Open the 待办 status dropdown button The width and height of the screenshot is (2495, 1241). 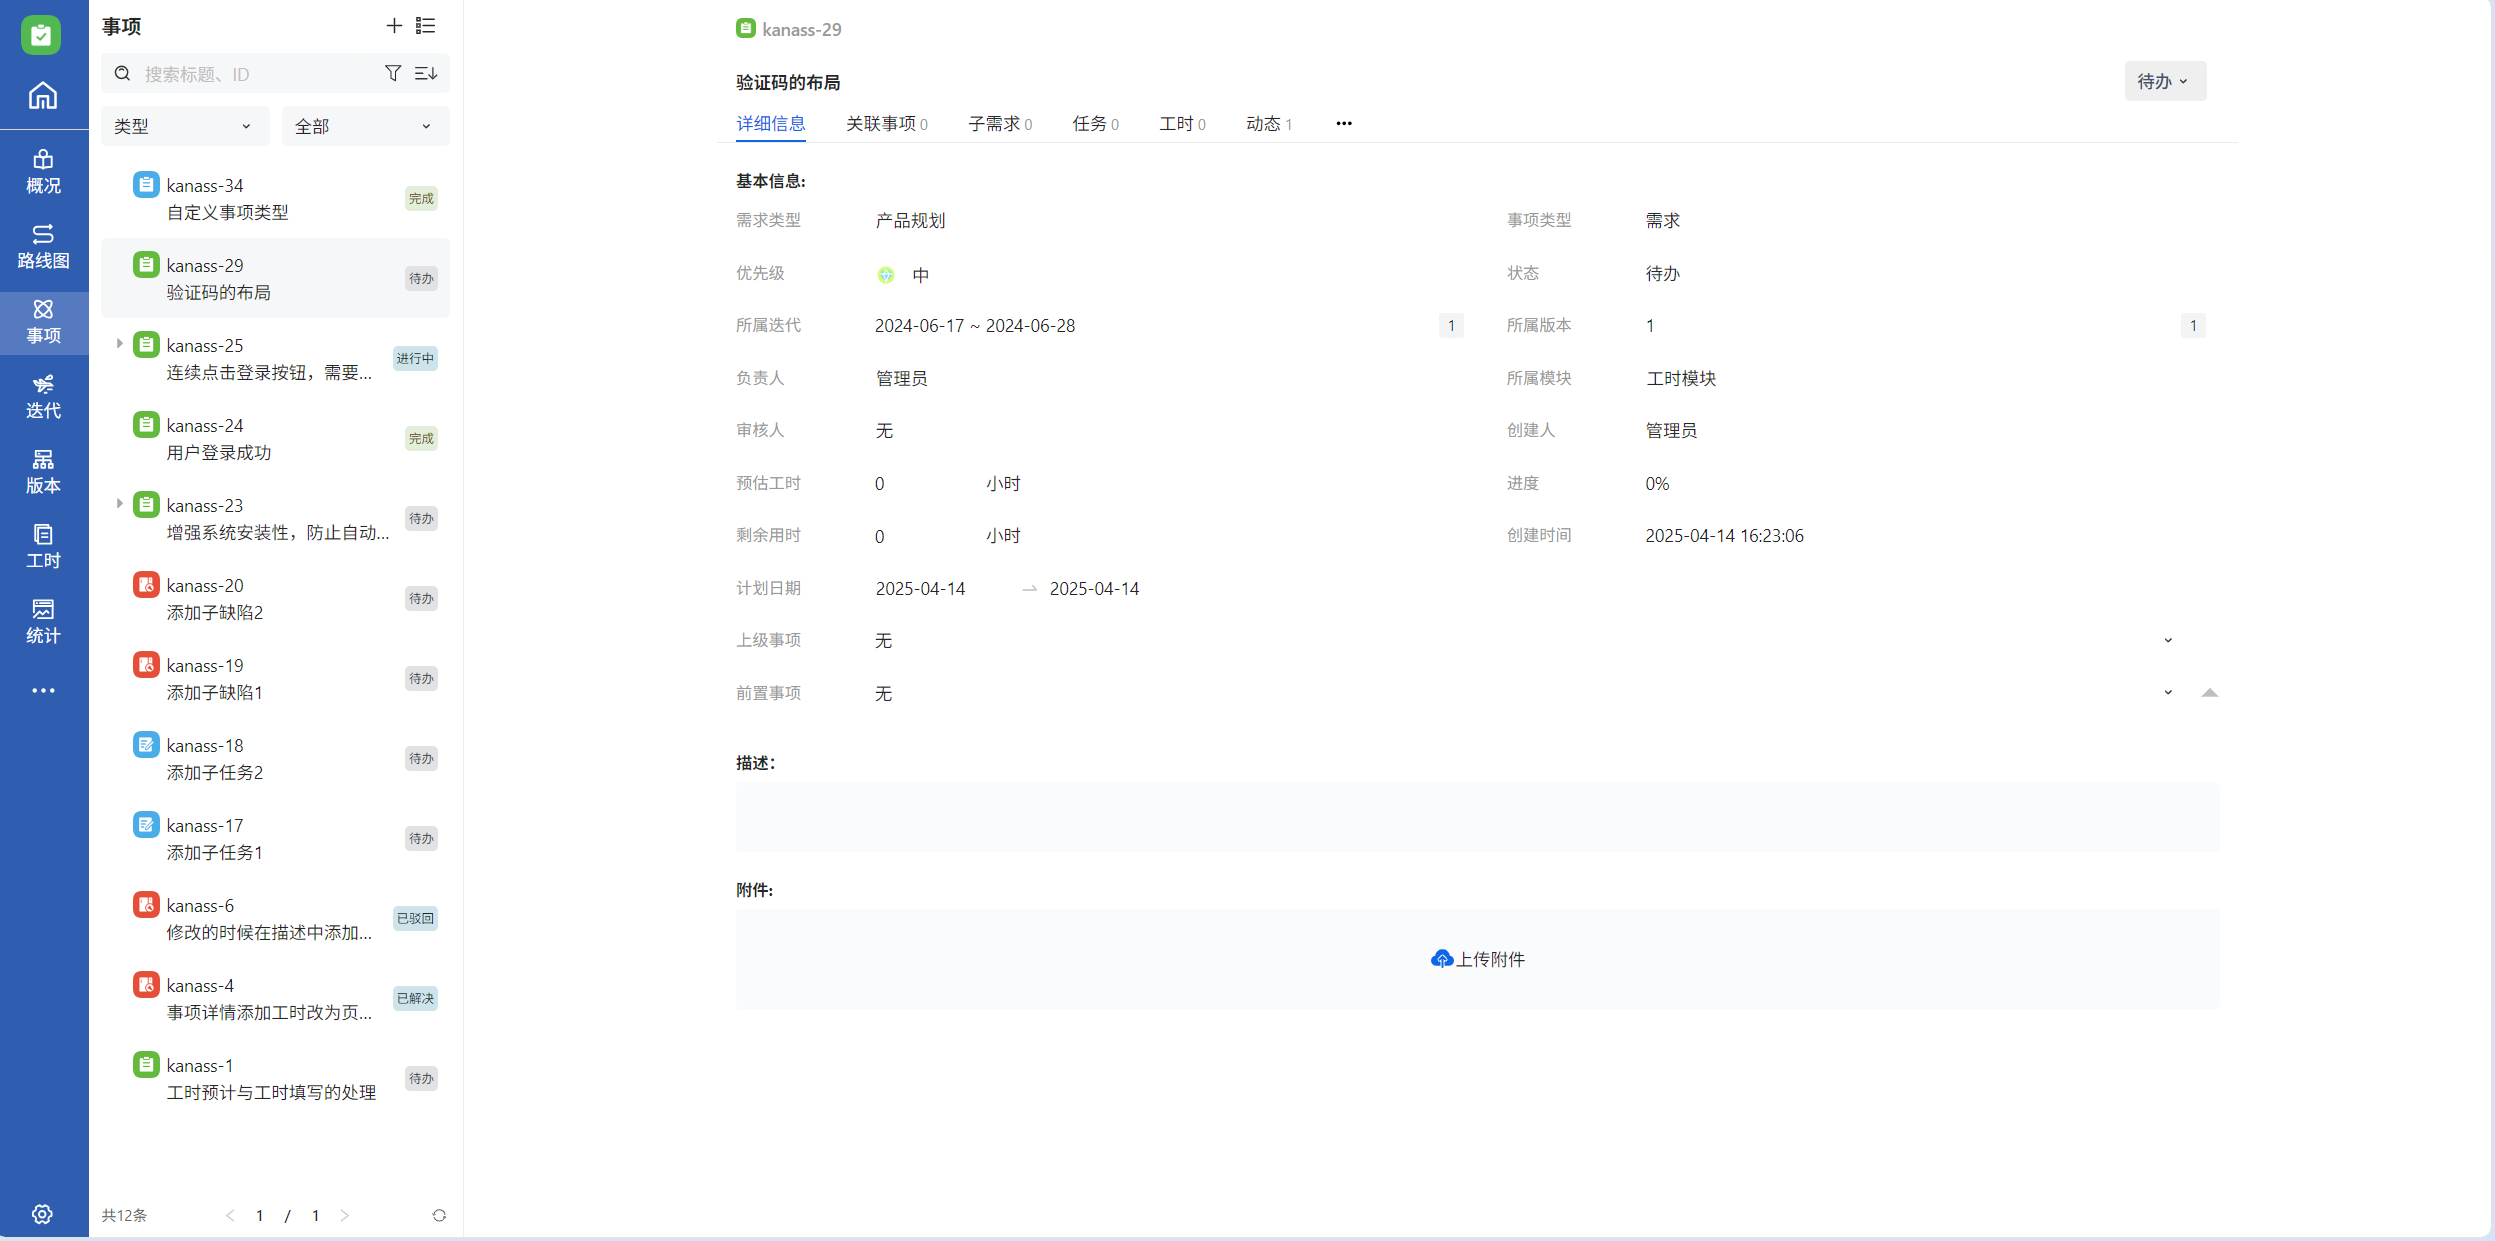coord(2164,81)
